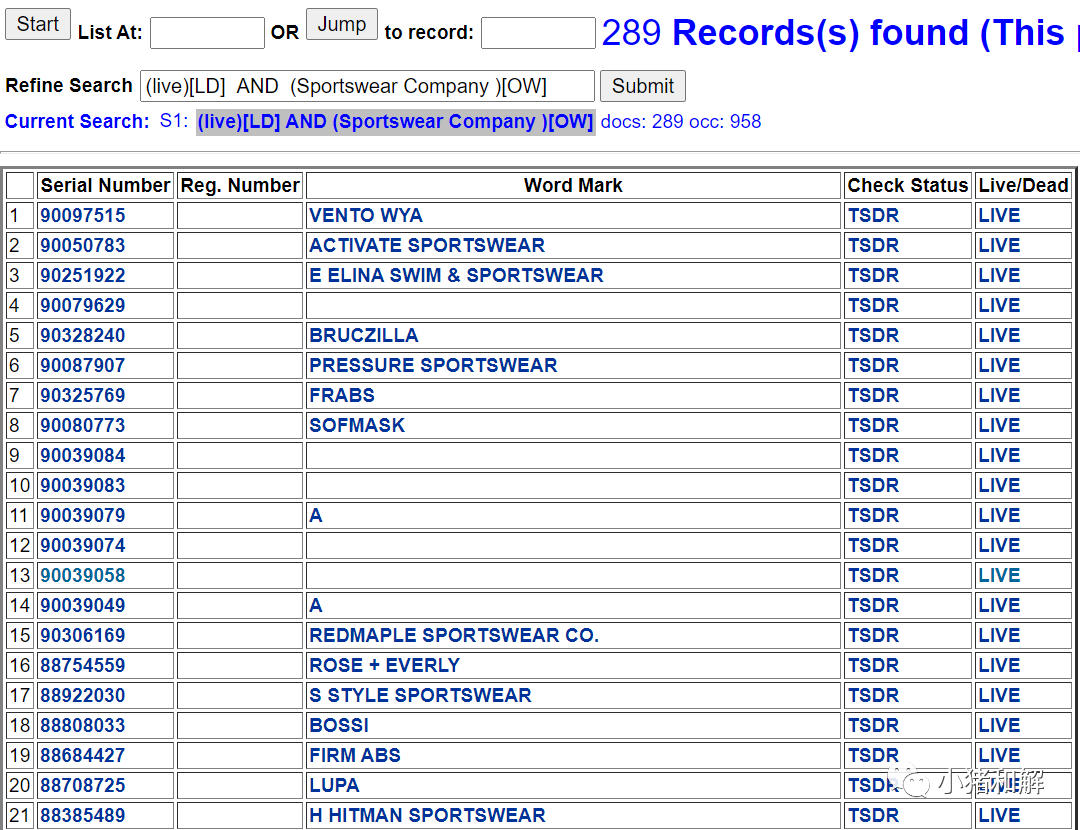The width and height of the screenshot is (1080, 830).
Task: Open serial number 90328240
Action: [x=83, y=335]
